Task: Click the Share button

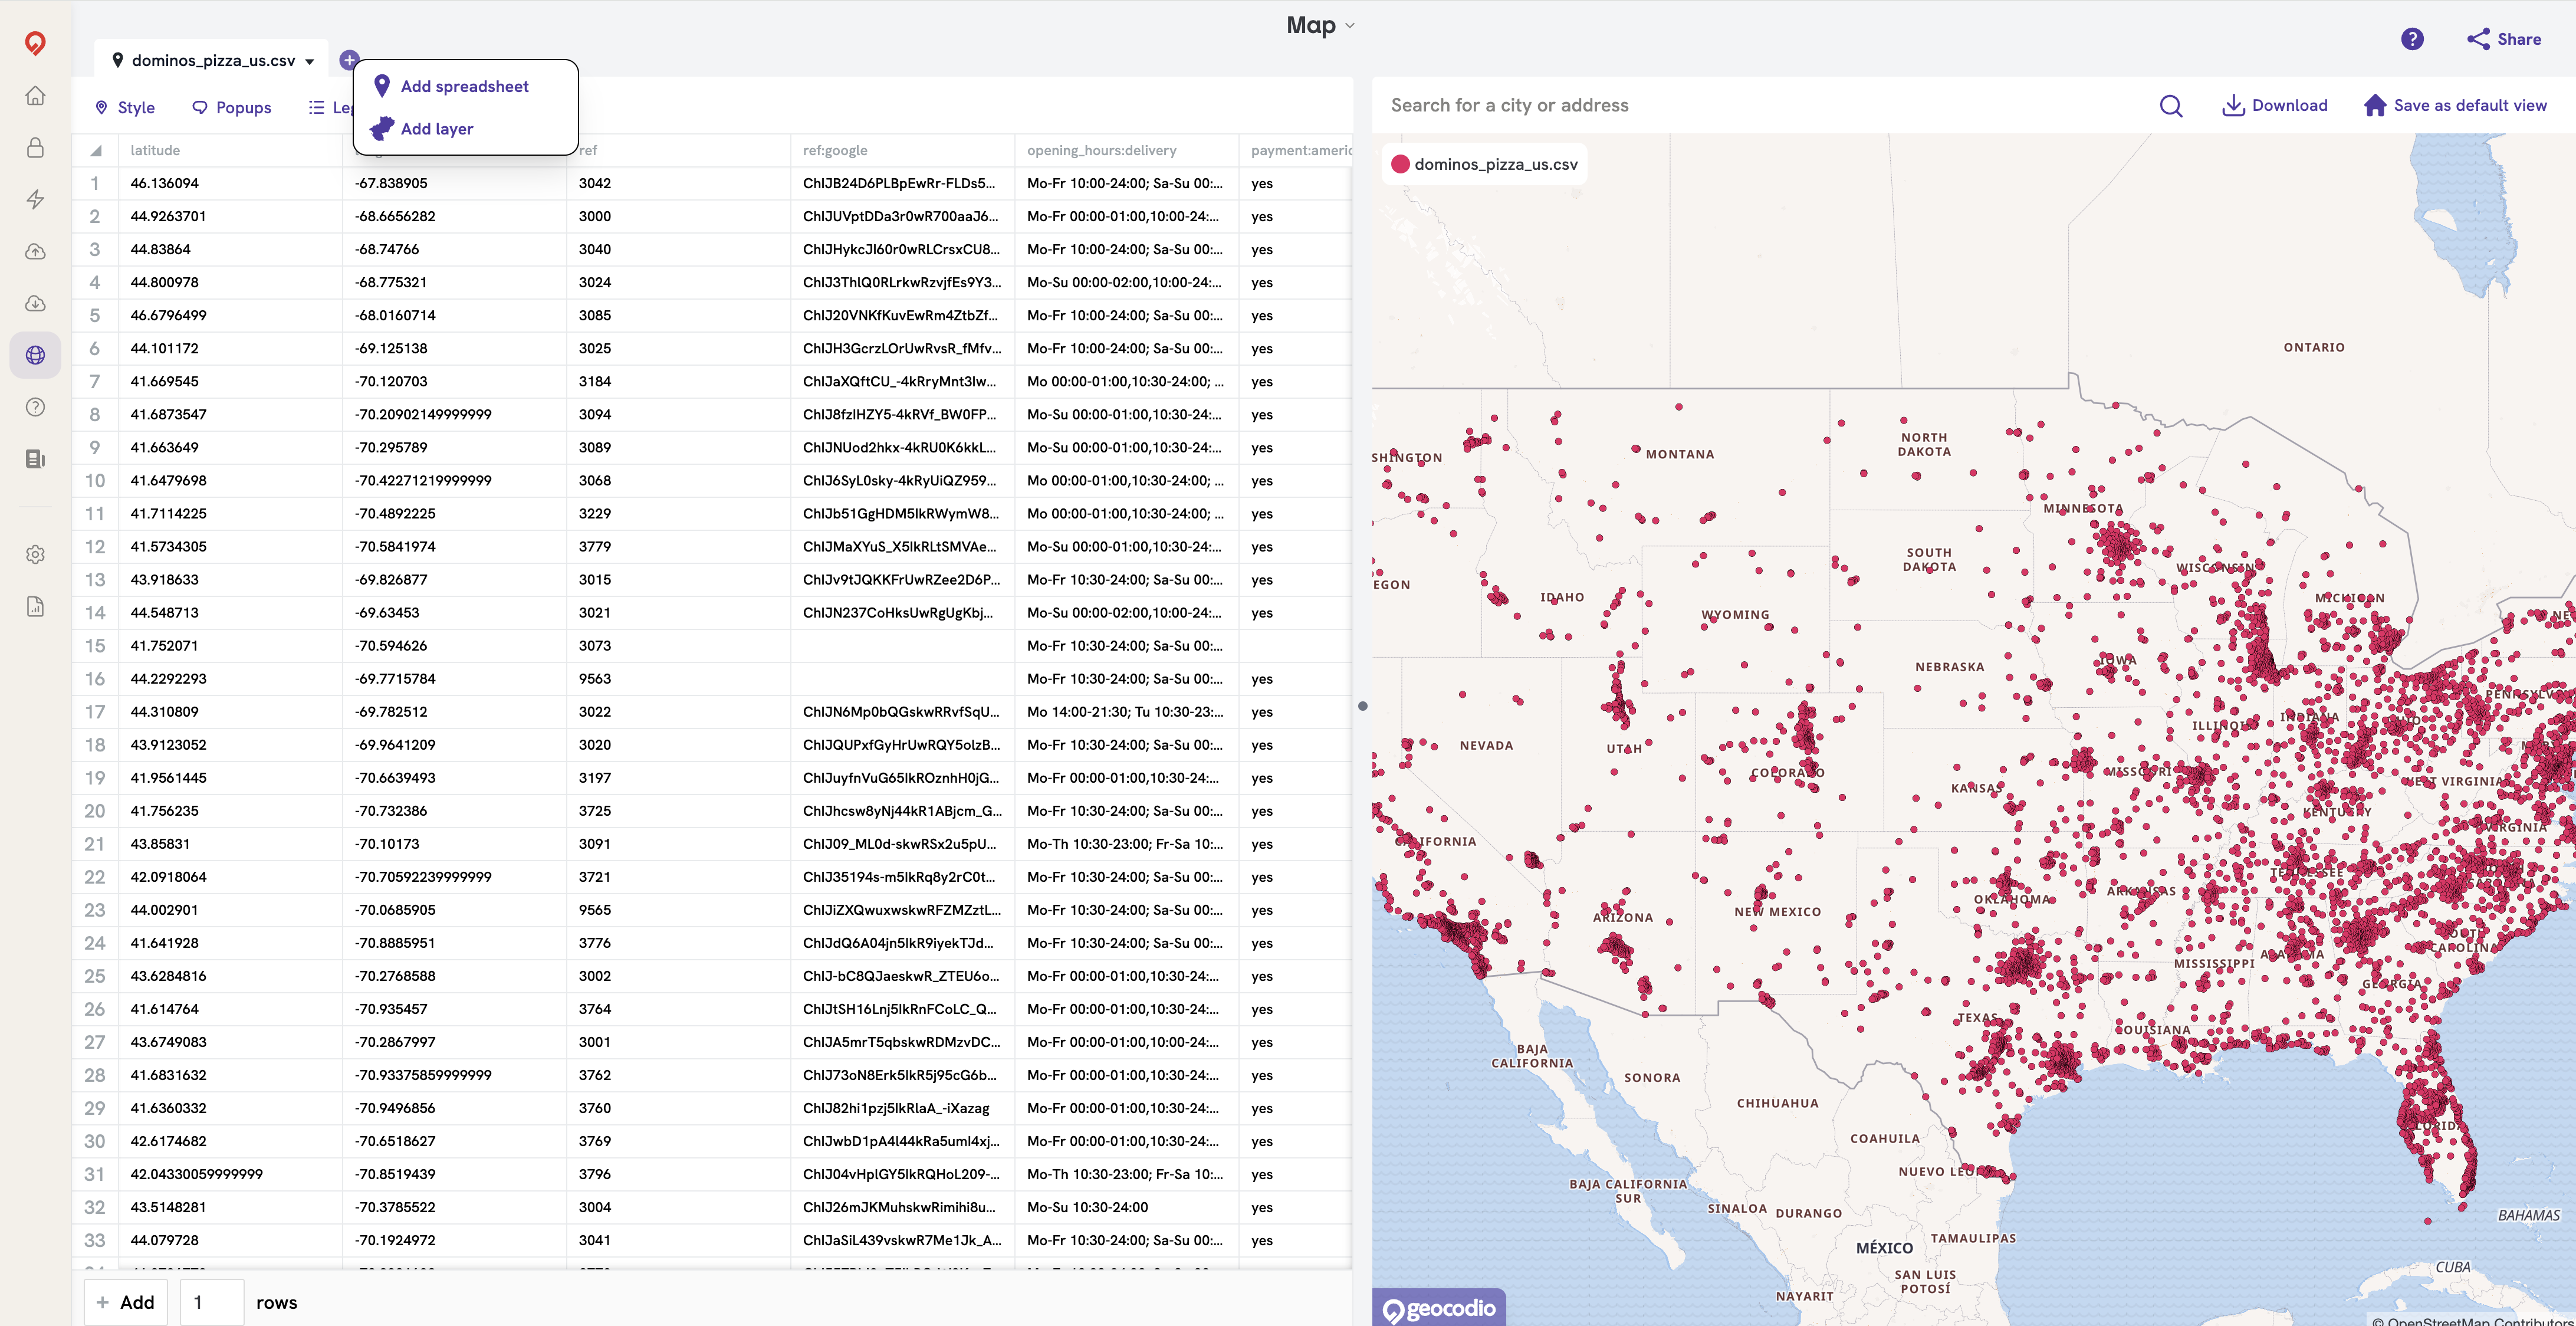Action: pyautogui.click(x=2504, y=39)
